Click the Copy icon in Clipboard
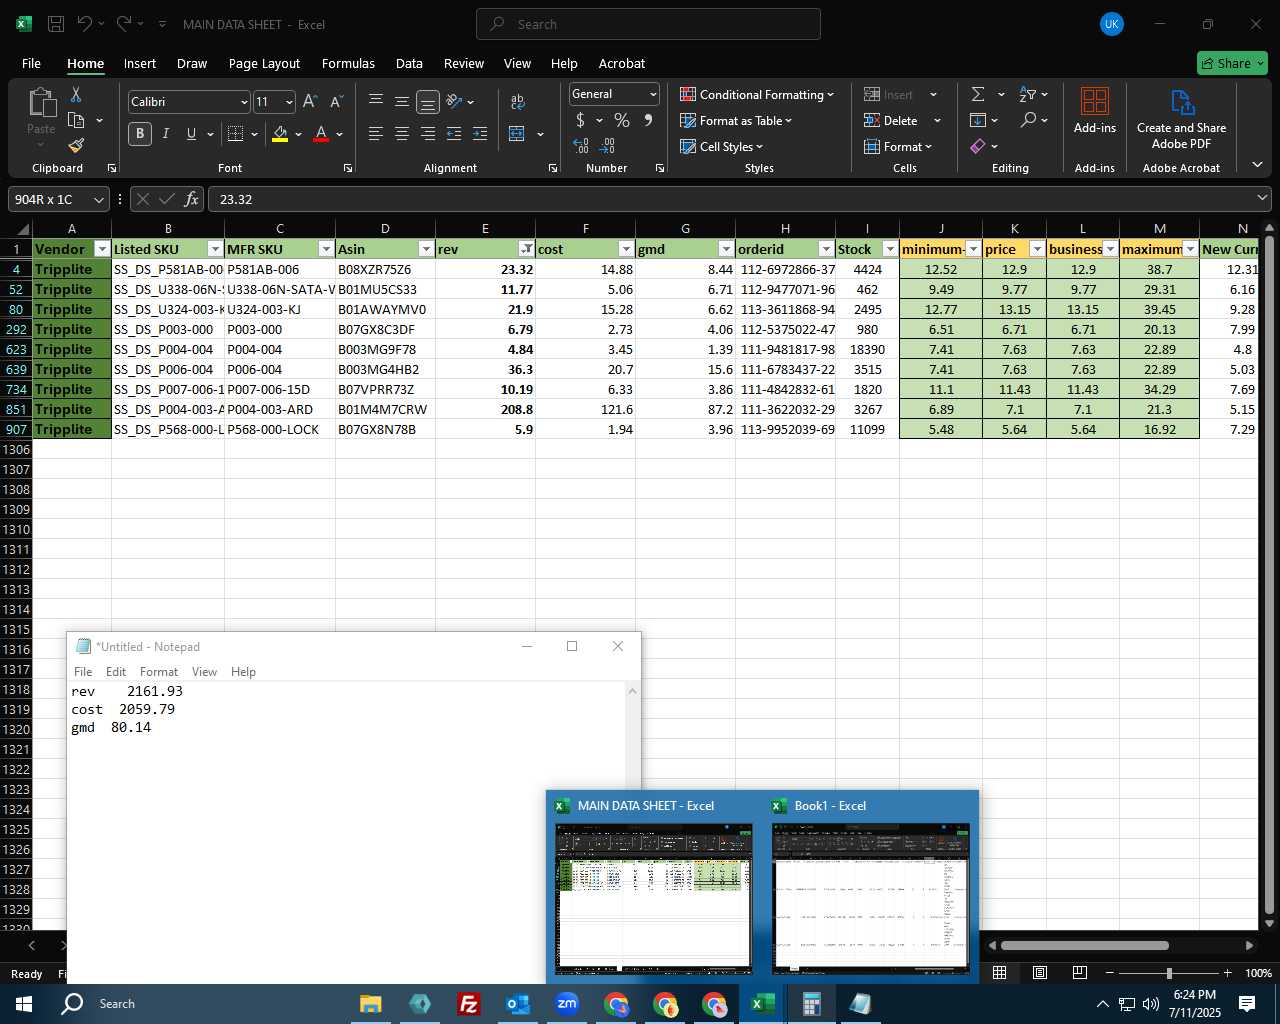The width and height of the screenshot is (1280, 1024). pyautogui.click(x=76, y=120)
